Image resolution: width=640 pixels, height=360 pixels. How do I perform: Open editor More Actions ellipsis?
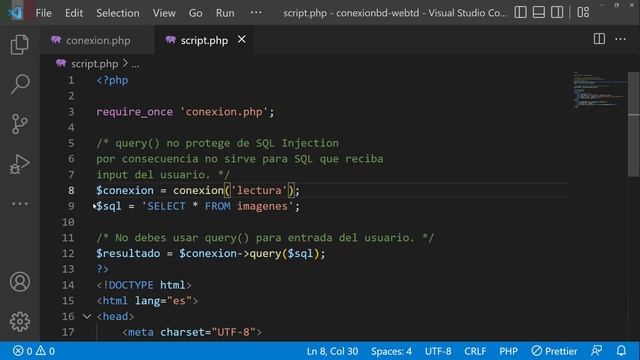(620, 39)
